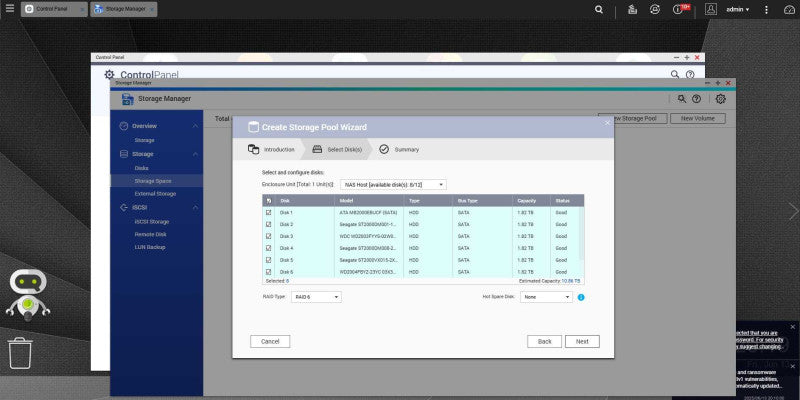
Task: Uncheck the Disk 1 checkbox
Action: pos(268,212)
